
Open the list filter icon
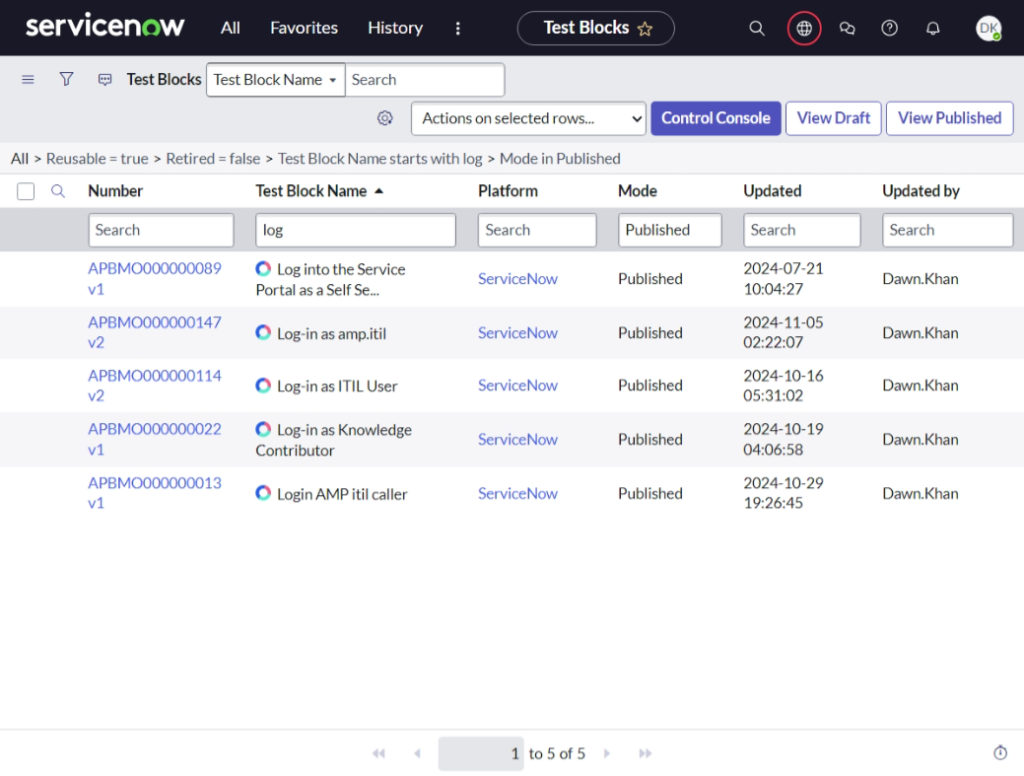[x=66, y=78]
